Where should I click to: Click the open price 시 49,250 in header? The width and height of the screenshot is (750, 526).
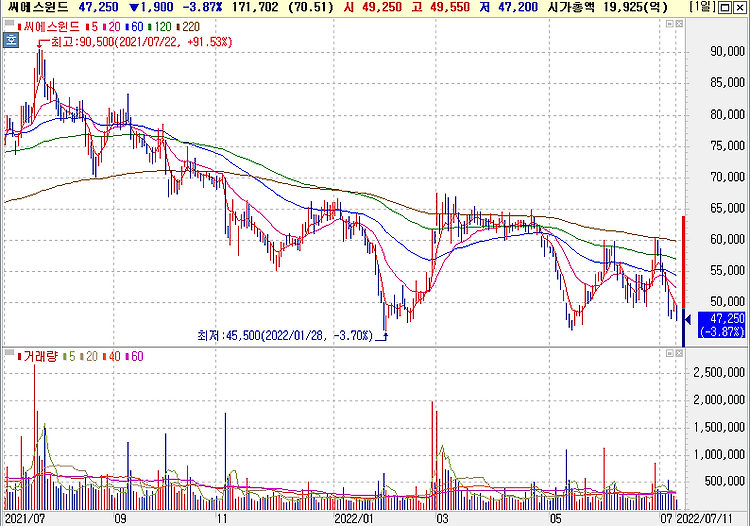point(373,7)
